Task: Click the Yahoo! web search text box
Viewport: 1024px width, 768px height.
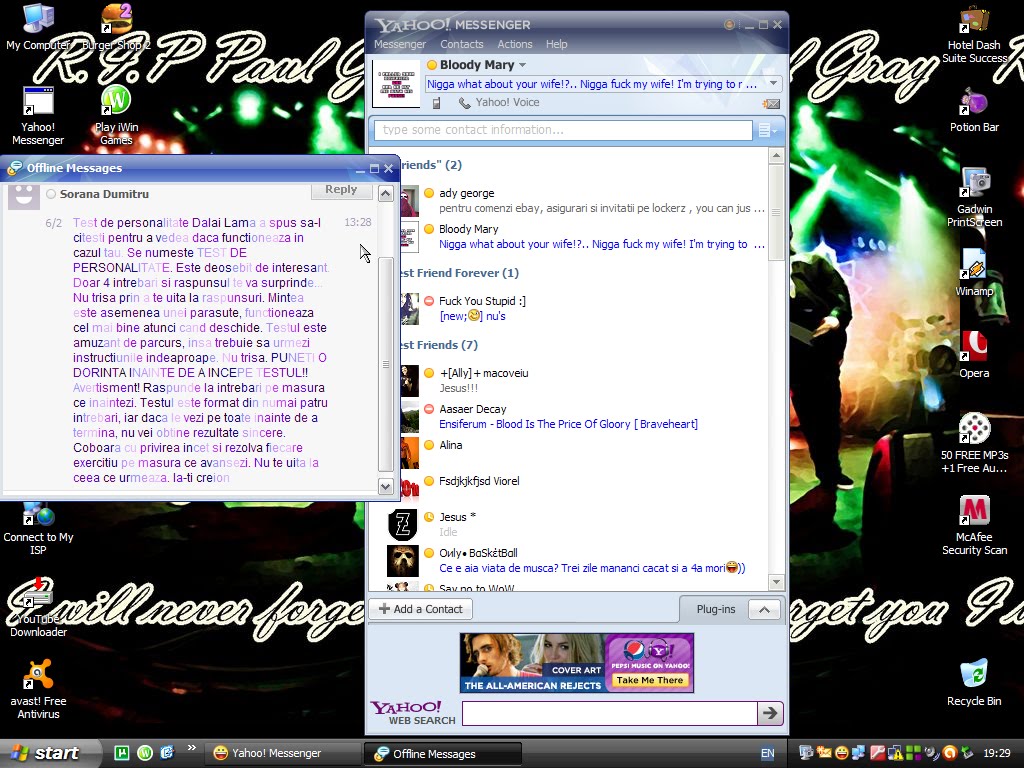Action: [x=609, y=713]
